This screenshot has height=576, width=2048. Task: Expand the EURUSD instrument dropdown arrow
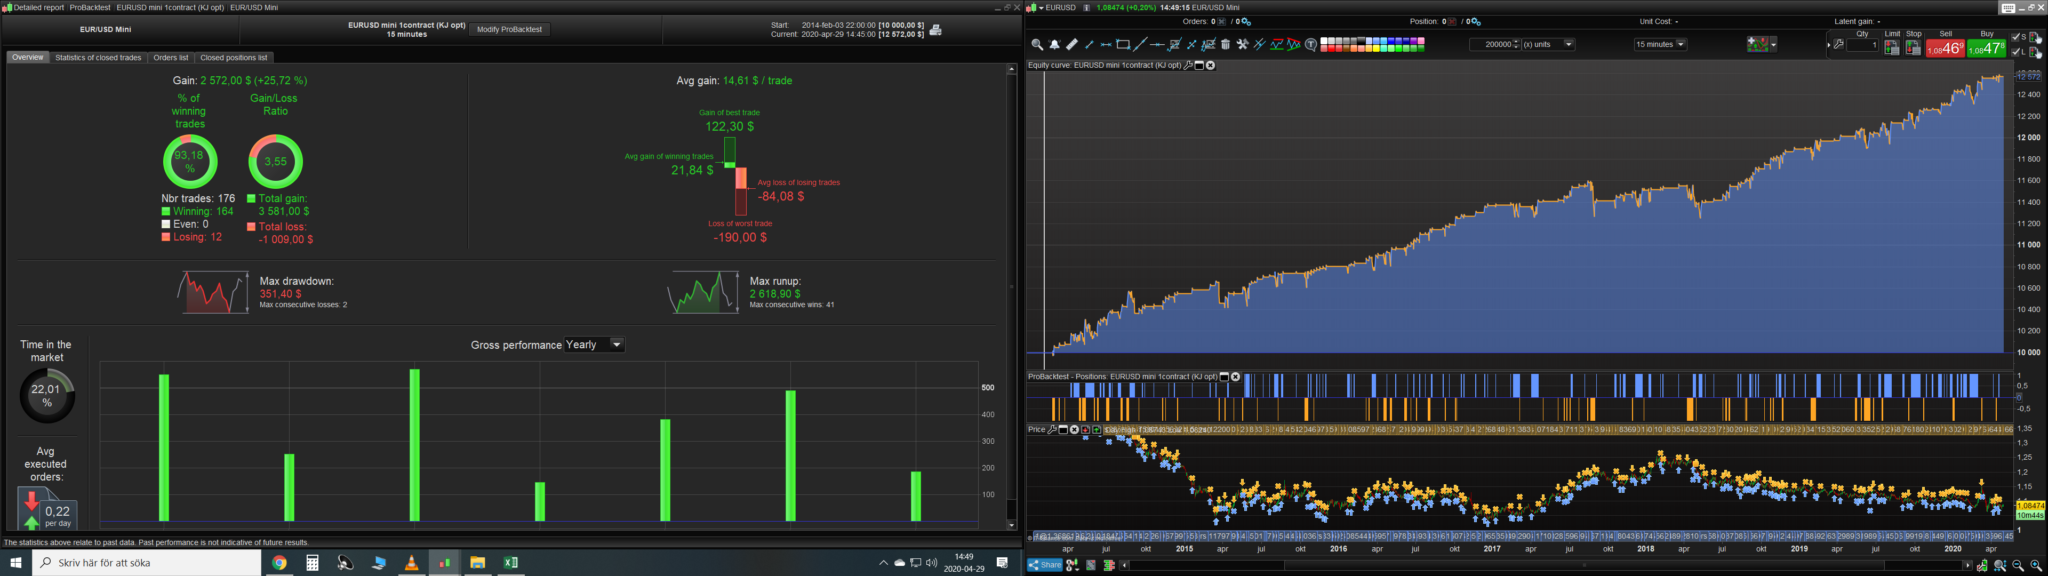[1041, 8]
